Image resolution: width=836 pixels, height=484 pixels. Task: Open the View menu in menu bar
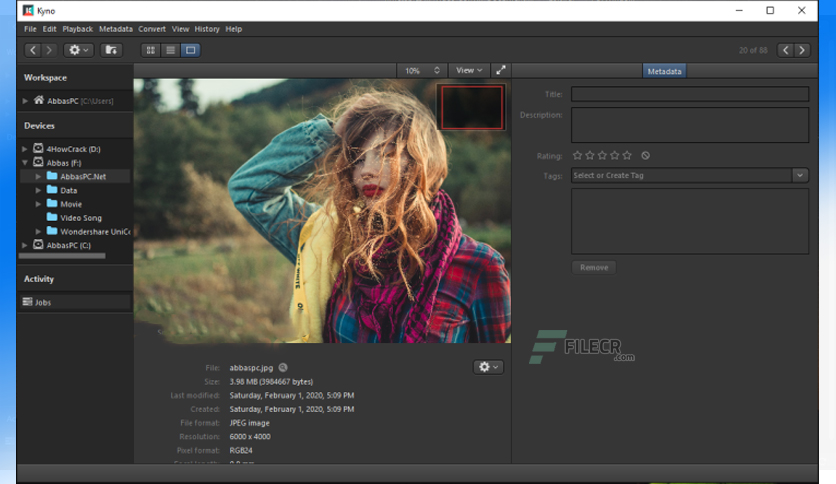point(180,29)
